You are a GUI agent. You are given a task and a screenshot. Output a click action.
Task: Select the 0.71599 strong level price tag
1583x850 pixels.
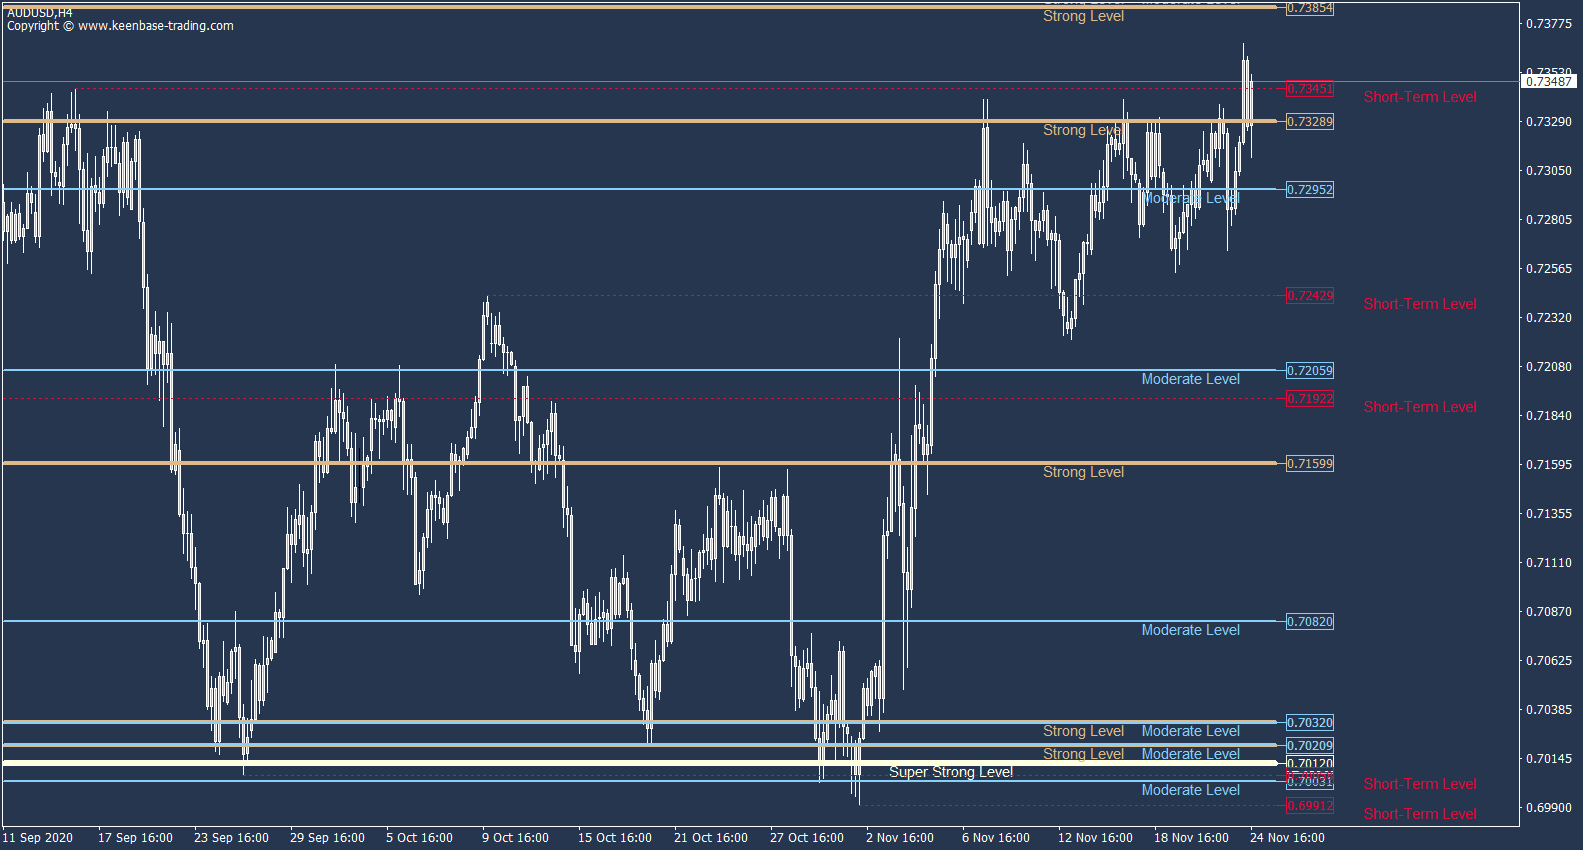click(x=1309, y=464)
